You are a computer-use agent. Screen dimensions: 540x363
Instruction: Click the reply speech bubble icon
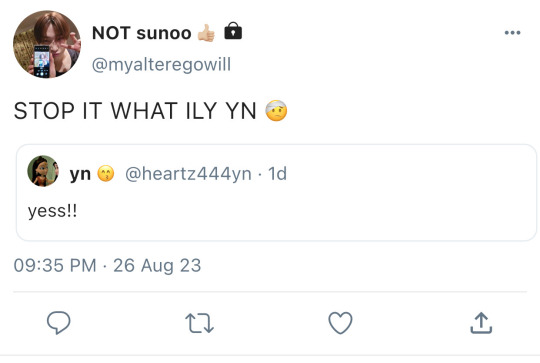pos(59,323)
